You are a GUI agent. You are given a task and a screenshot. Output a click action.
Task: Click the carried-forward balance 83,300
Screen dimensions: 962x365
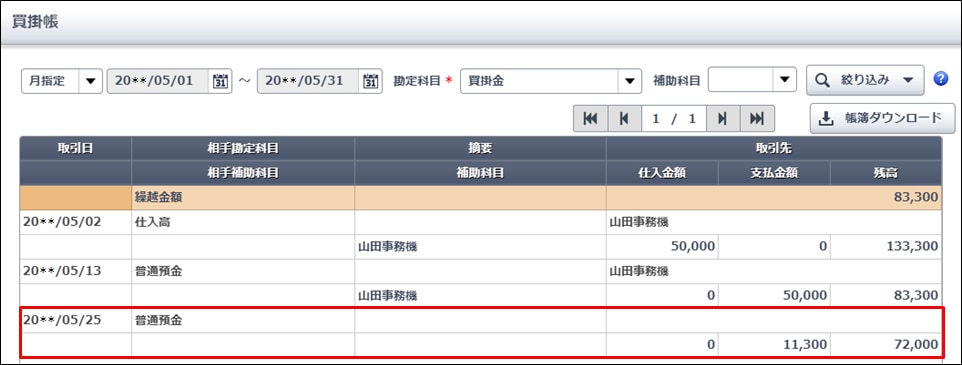[917, 198]
